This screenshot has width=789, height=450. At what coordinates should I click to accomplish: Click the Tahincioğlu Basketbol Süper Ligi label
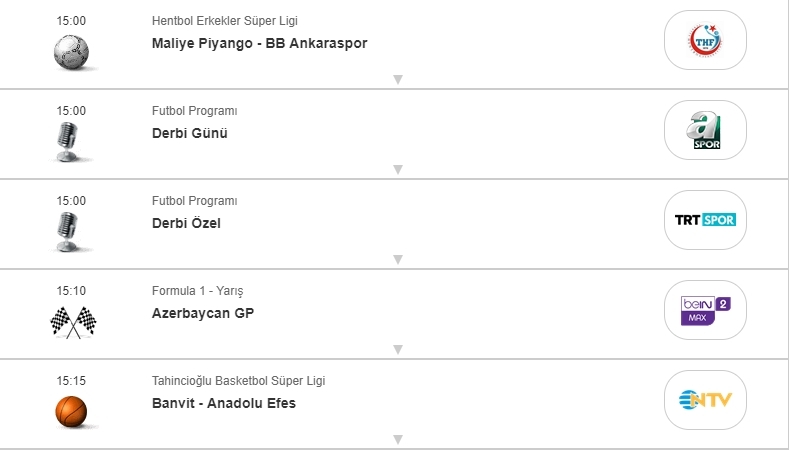238,381
